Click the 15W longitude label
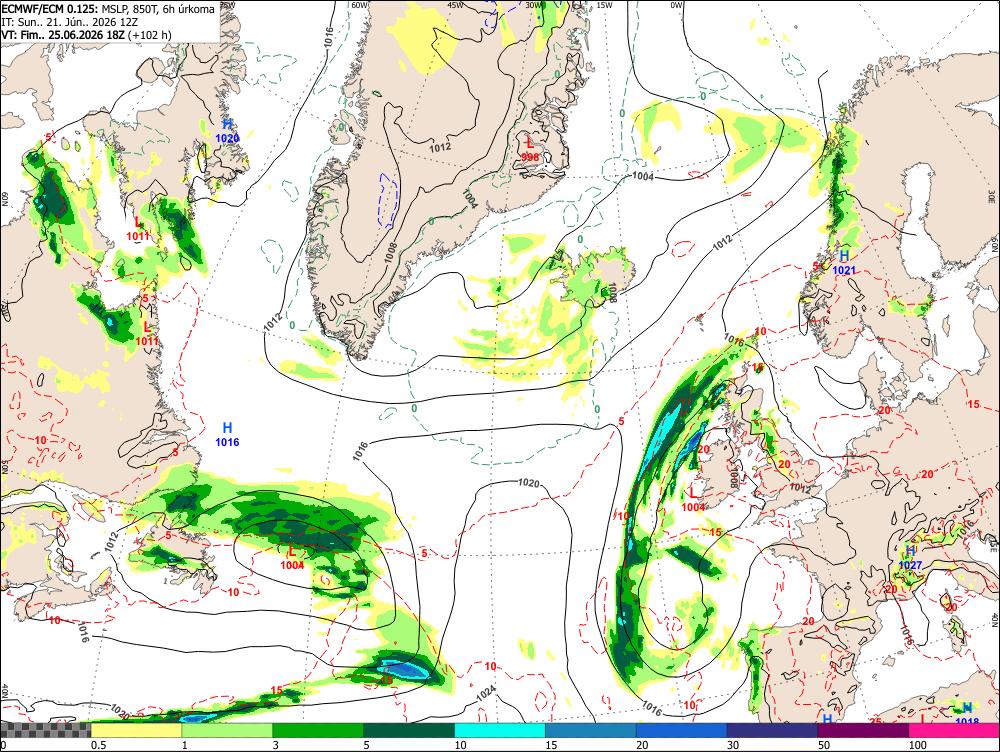 pos(604,5)
